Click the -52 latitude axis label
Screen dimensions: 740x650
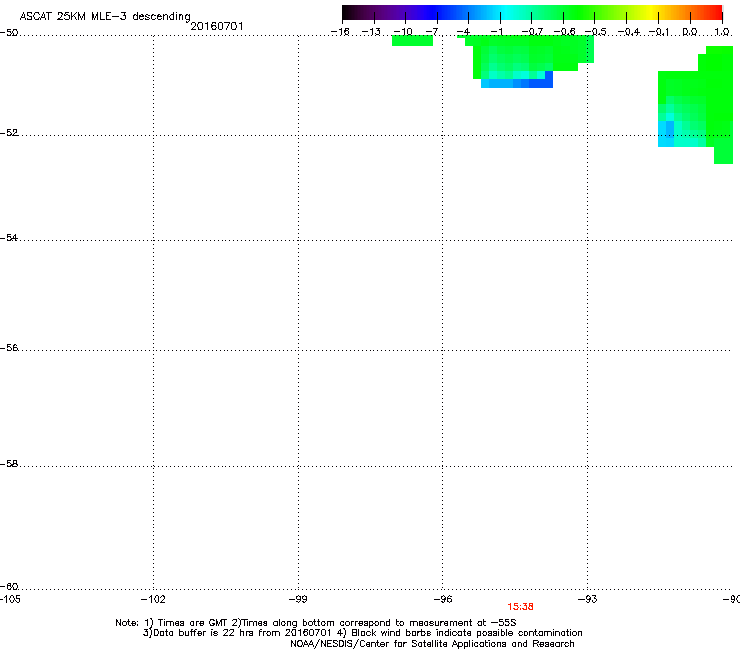(x=9, y=133)
